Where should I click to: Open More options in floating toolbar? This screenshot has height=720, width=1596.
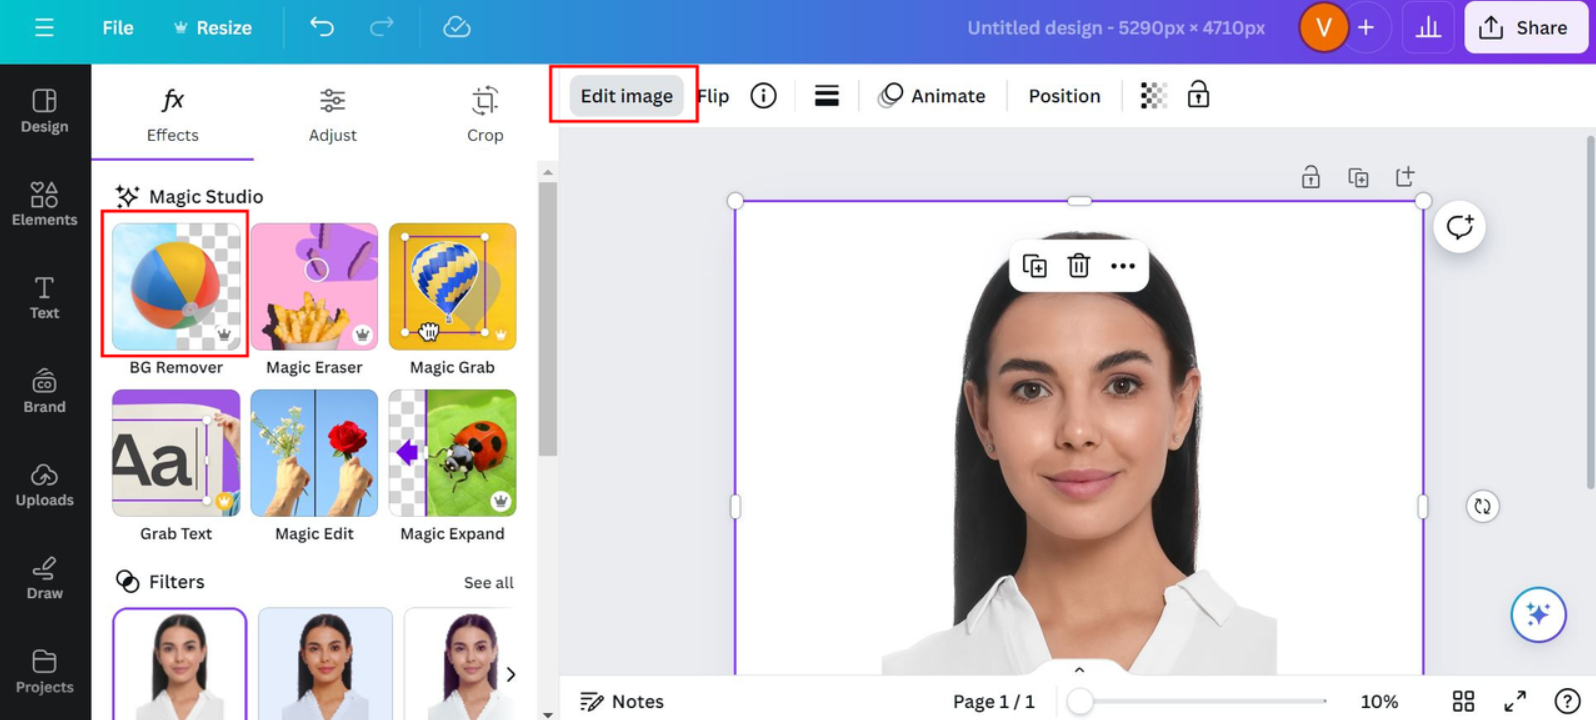[1123, 266]
